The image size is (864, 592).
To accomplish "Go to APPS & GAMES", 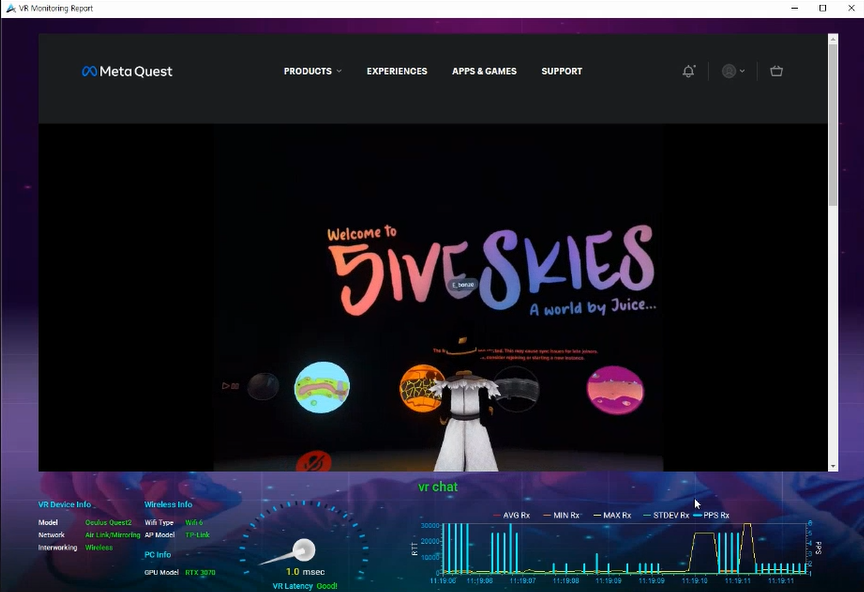I will 484,71.
